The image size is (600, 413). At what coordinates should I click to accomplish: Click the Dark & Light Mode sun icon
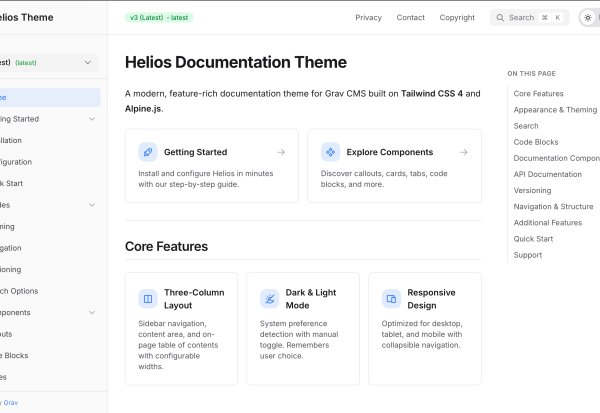[269, 299]
